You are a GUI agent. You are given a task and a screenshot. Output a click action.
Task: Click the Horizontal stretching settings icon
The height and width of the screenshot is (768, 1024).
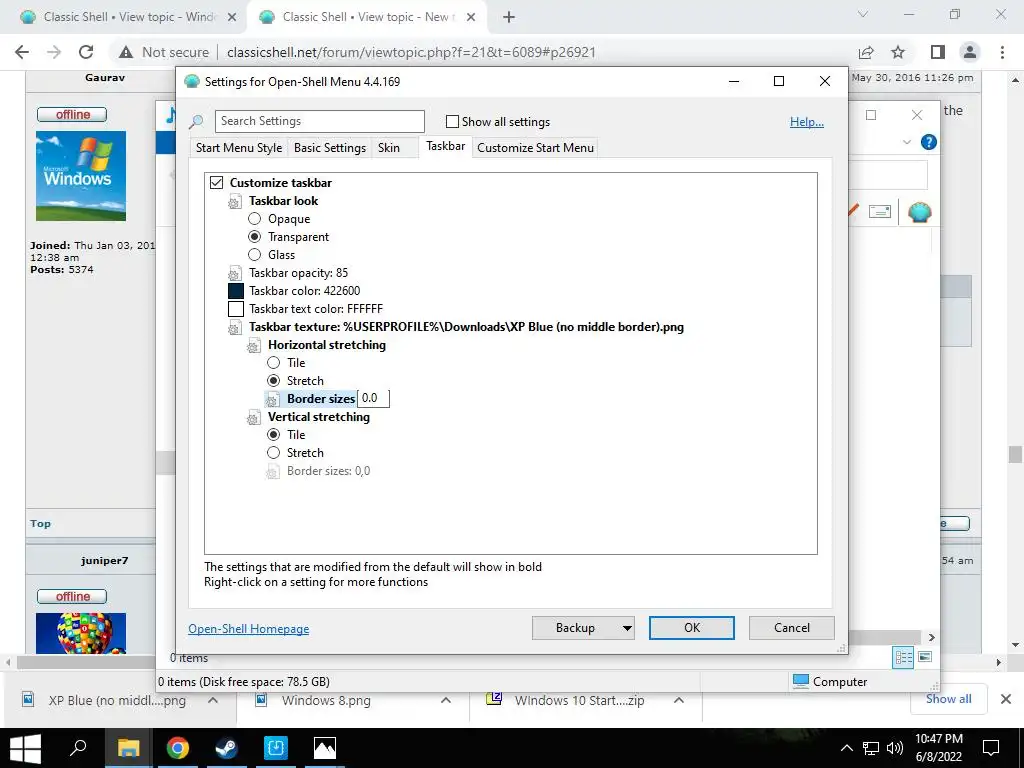coord(253,345)
